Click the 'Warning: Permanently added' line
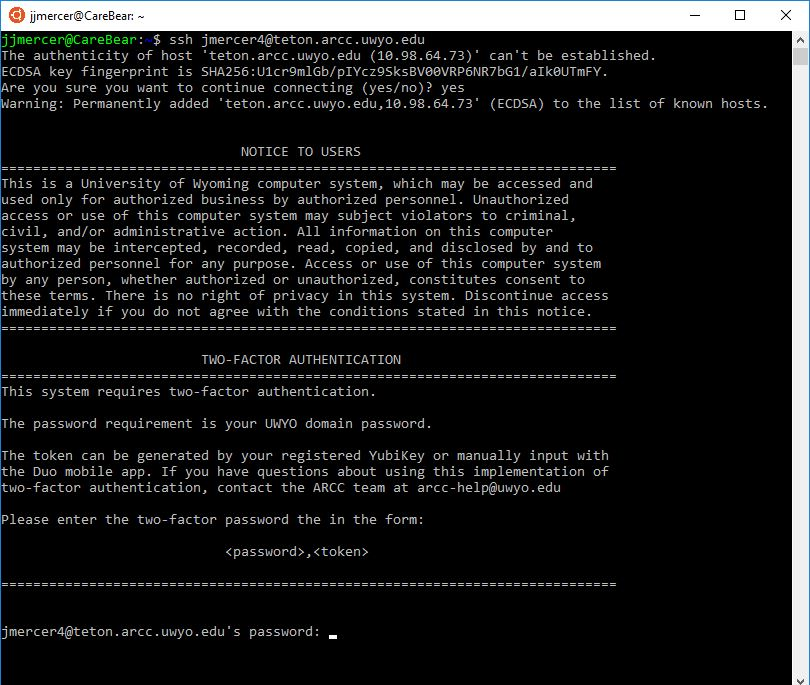Screen dimensions: 810x685 (x=384, y=104)
